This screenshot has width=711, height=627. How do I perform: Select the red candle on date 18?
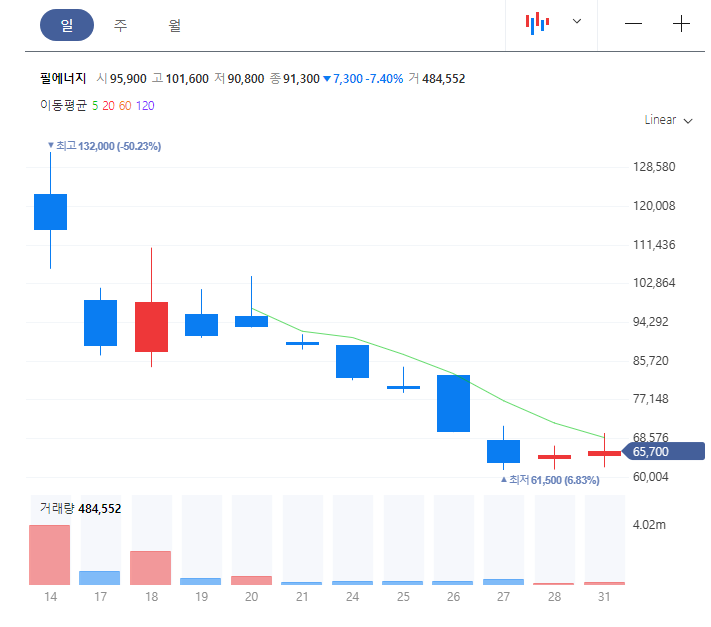tap(151, 326)
